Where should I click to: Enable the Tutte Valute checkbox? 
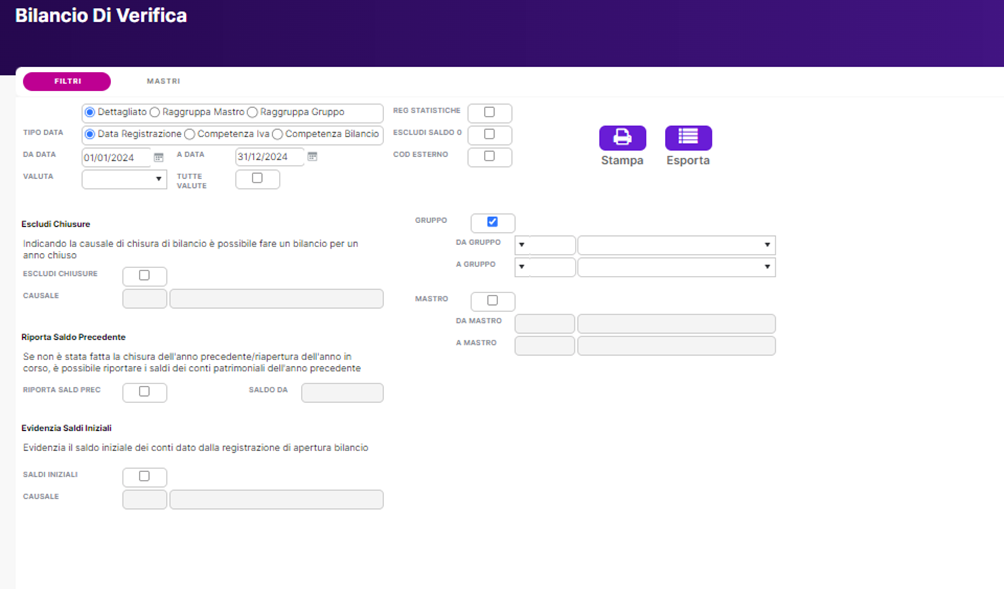[x=257, y=178]
